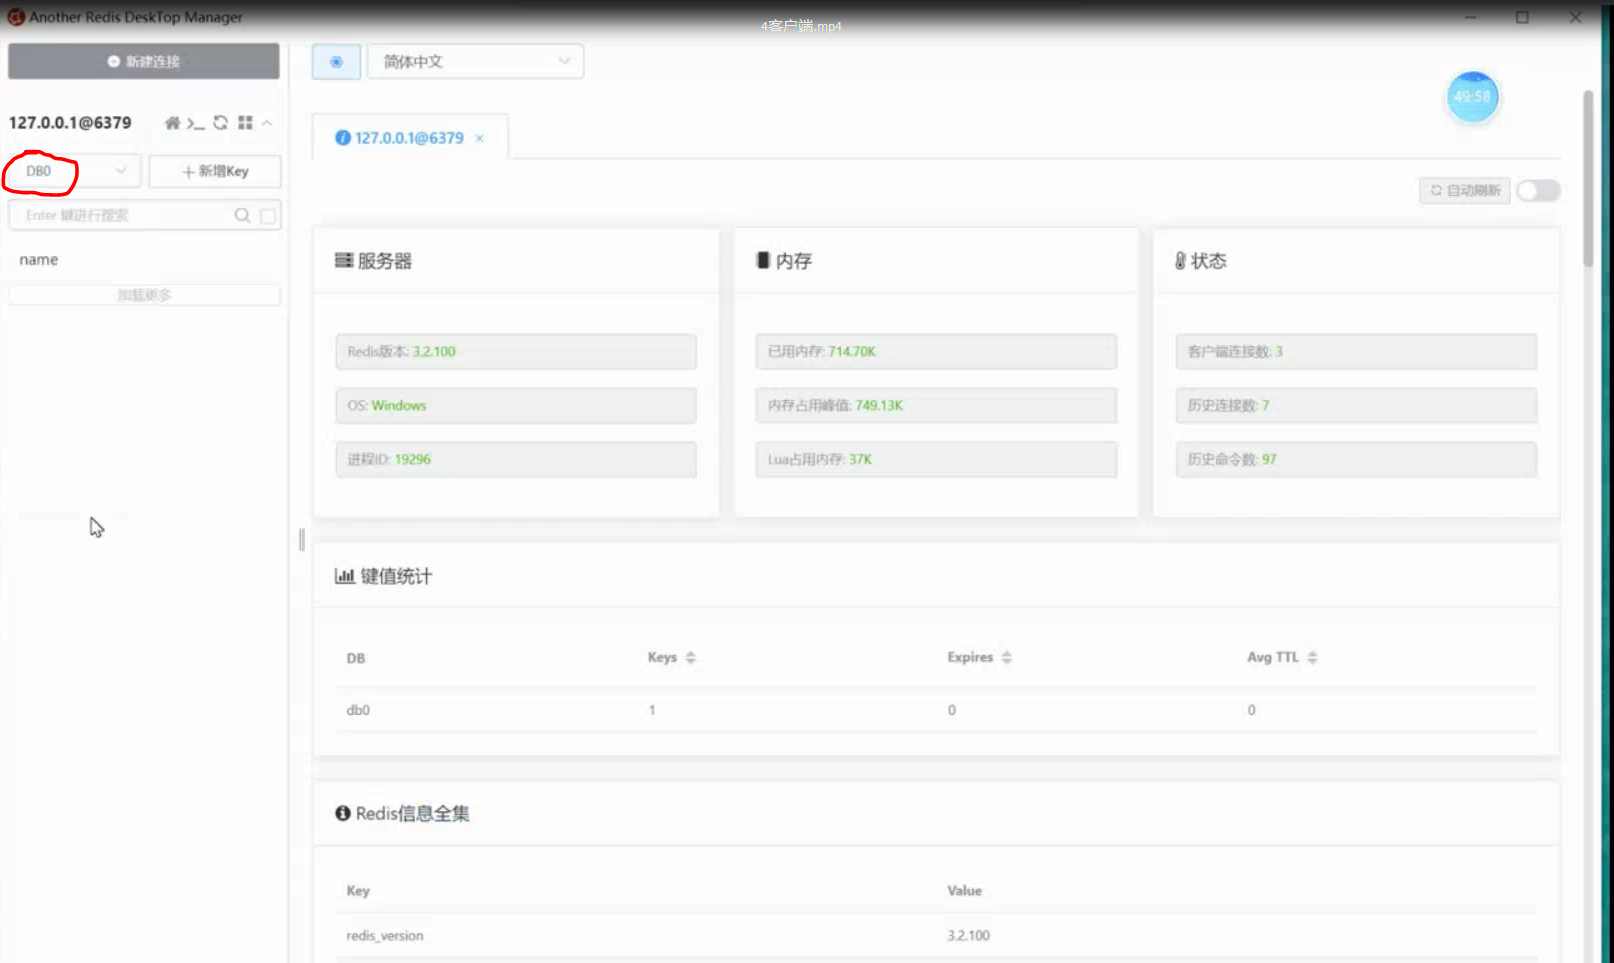Image resolution: width=1614 pixels, height=963 pixels.
Task: Click the sidebar resize handle
Action: coord(302,540)
